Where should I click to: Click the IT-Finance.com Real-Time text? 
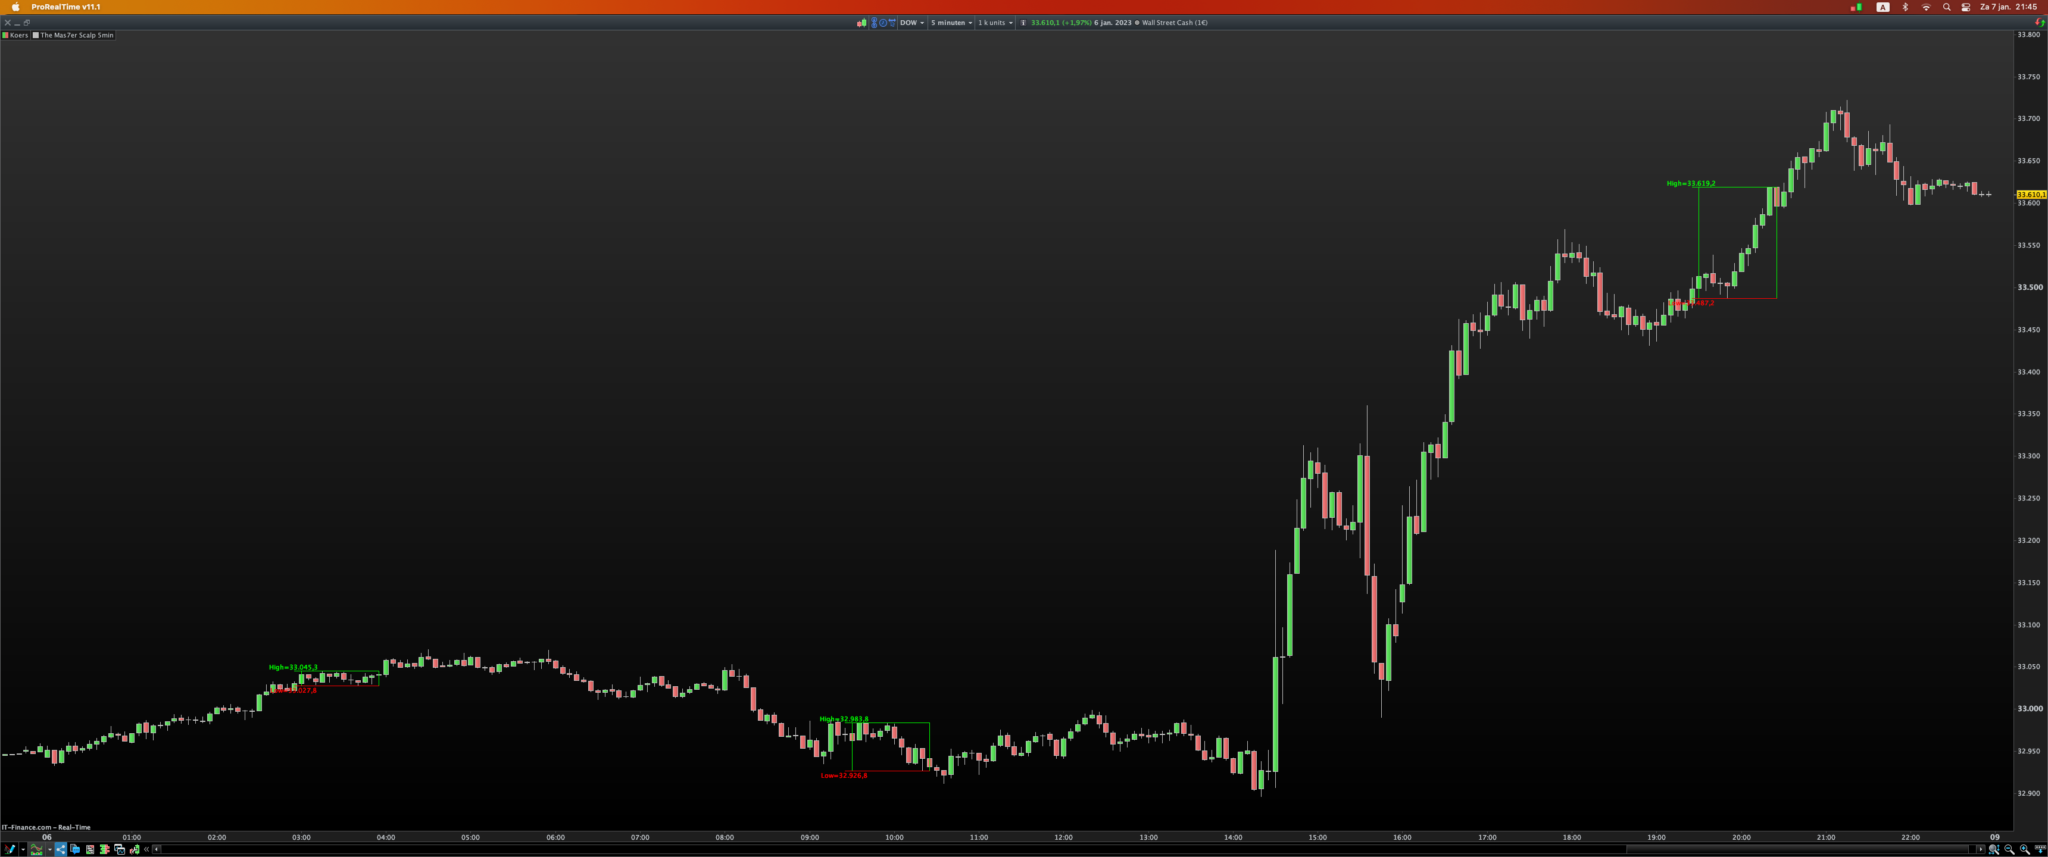click(x=46, y=827)
